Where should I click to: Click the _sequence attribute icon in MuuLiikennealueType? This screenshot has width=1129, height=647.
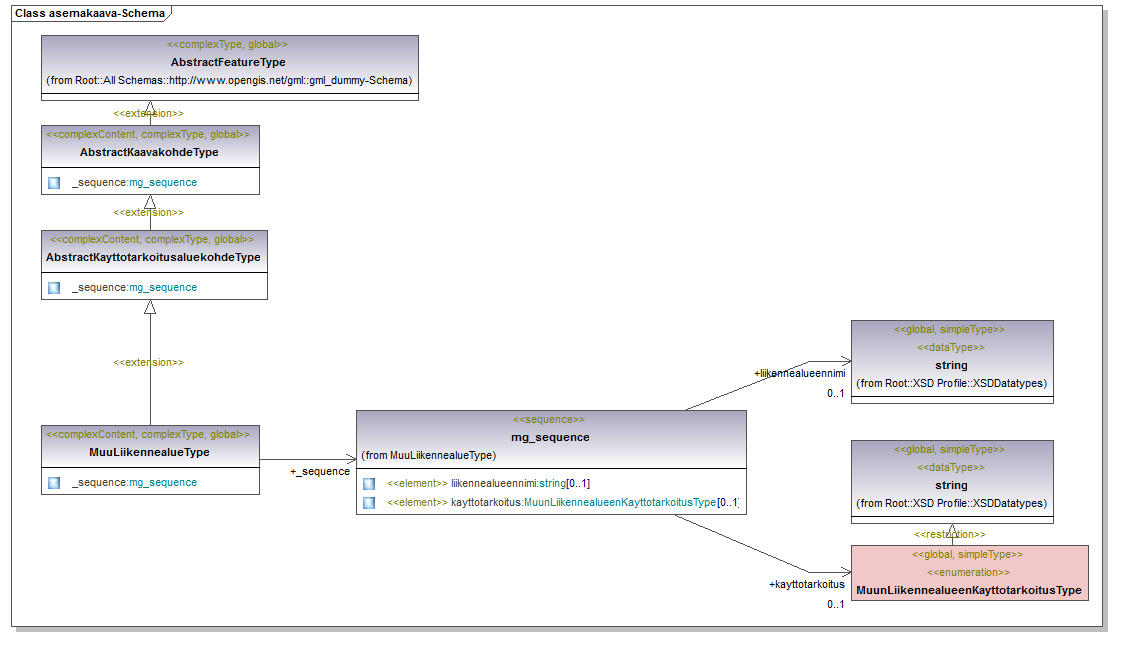(x=54, y=483)
